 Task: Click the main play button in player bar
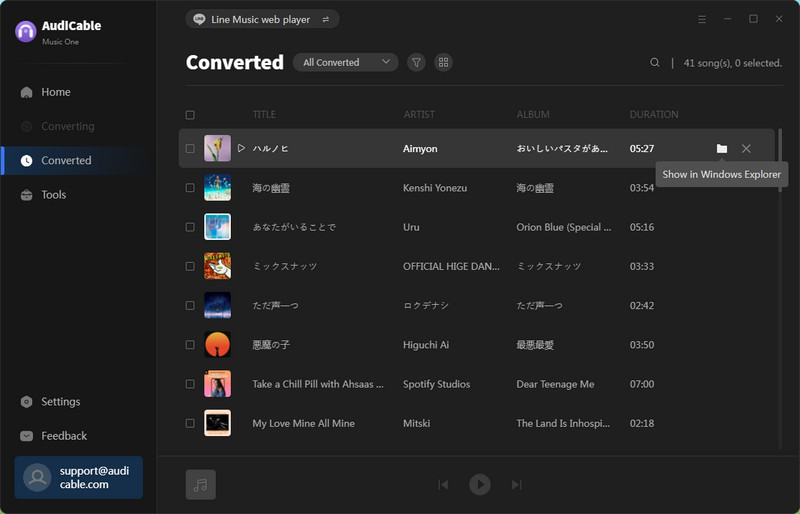480,484
